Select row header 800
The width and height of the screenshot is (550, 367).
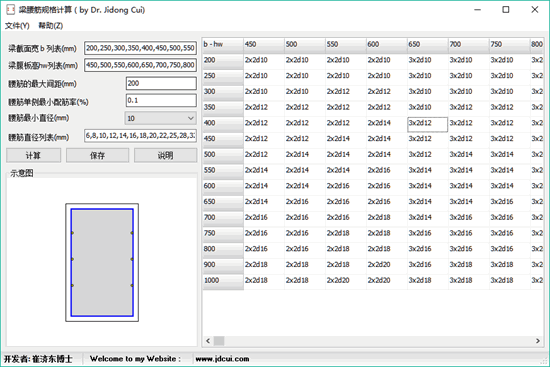pyautogui.click(x=223, y=250)
